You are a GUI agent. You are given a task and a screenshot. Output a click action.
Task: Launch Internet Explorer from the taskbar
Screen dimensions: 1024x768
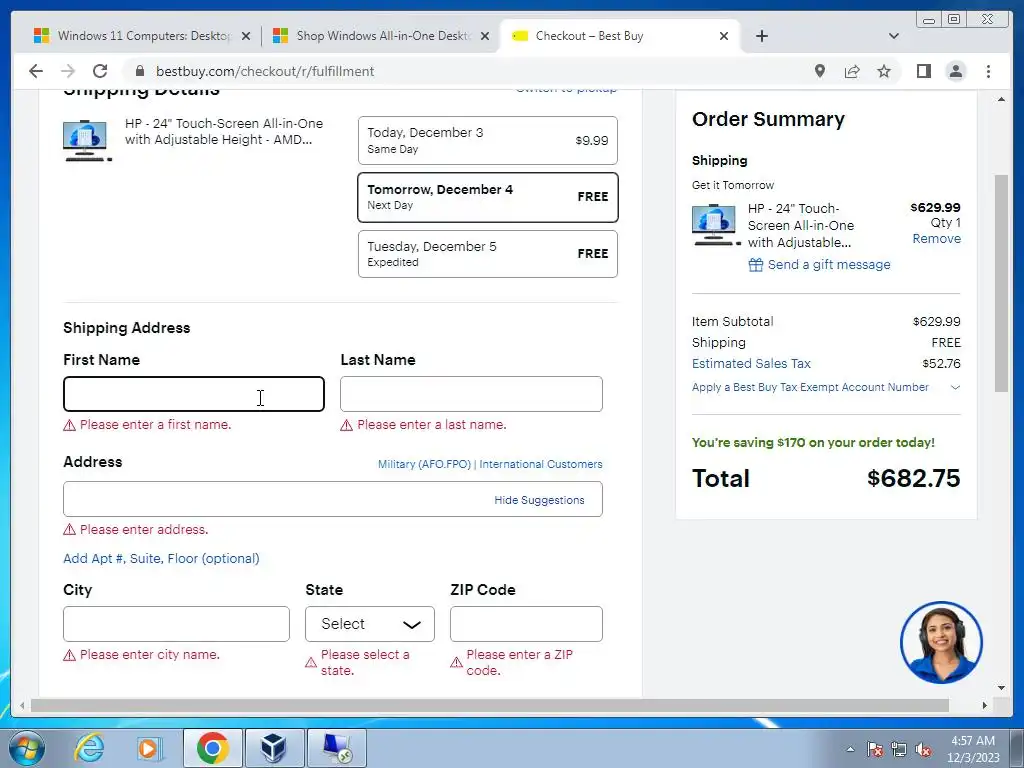point(89,748)
